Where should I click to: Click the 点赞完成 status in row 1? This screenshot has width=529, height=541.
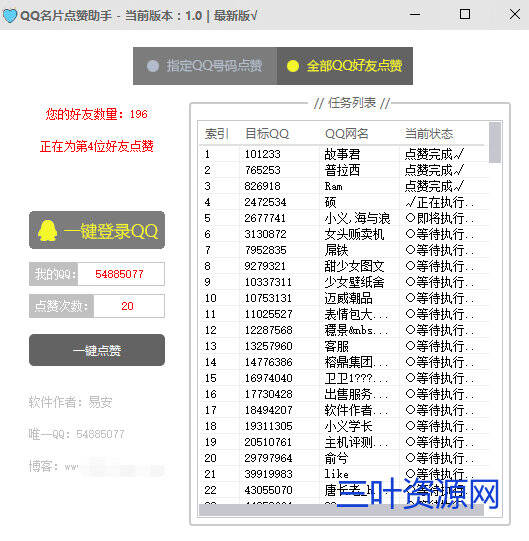[x=434, y=154]
